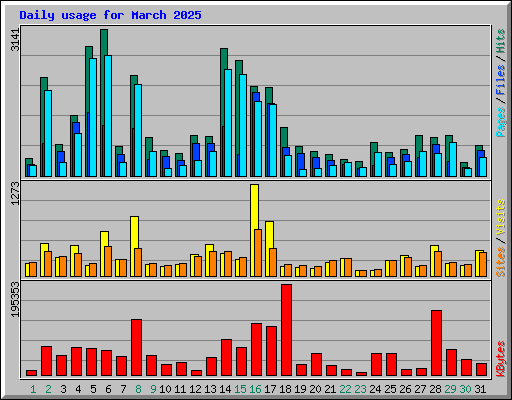Click the cyan pages bar for day 5
Screen dimensions: 512x400
click(x=93, y=117)
